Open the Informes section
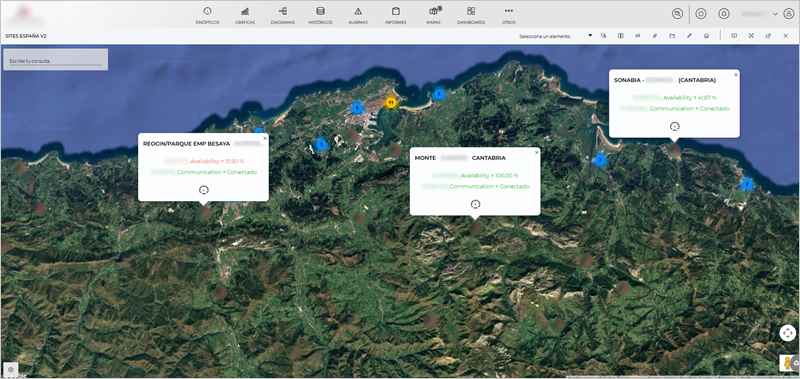This screenshot has width=800, height=379. coord(396,16)
